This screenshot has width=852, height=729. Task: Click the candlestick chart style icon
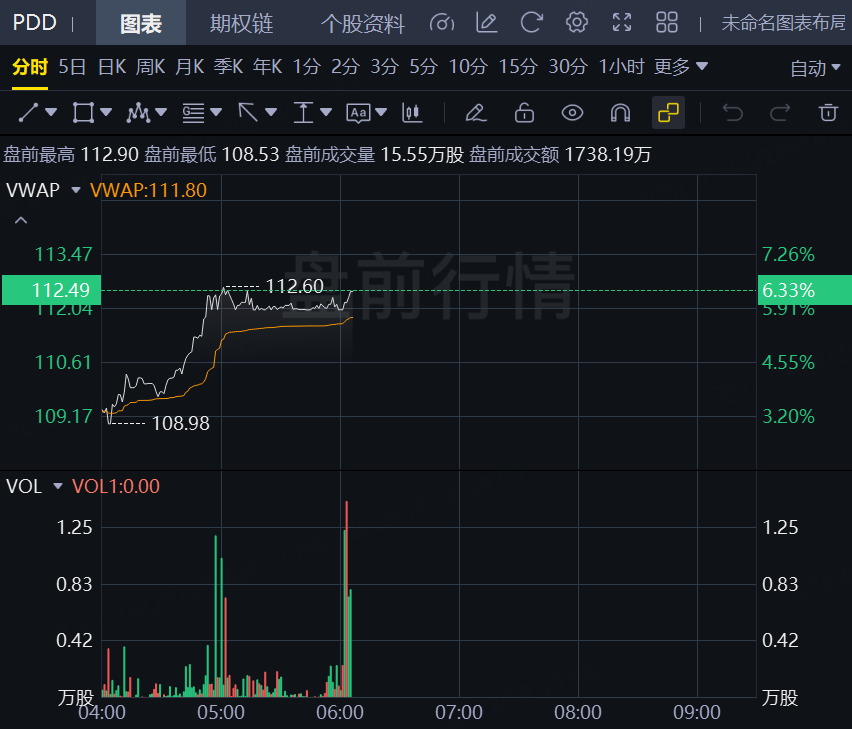pos(412,112)
